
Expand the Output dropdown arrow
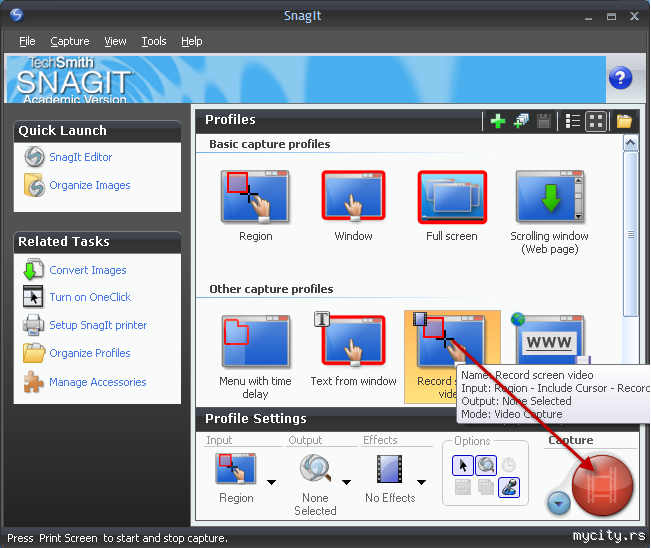pyautogui.click(x=347, y=482)
